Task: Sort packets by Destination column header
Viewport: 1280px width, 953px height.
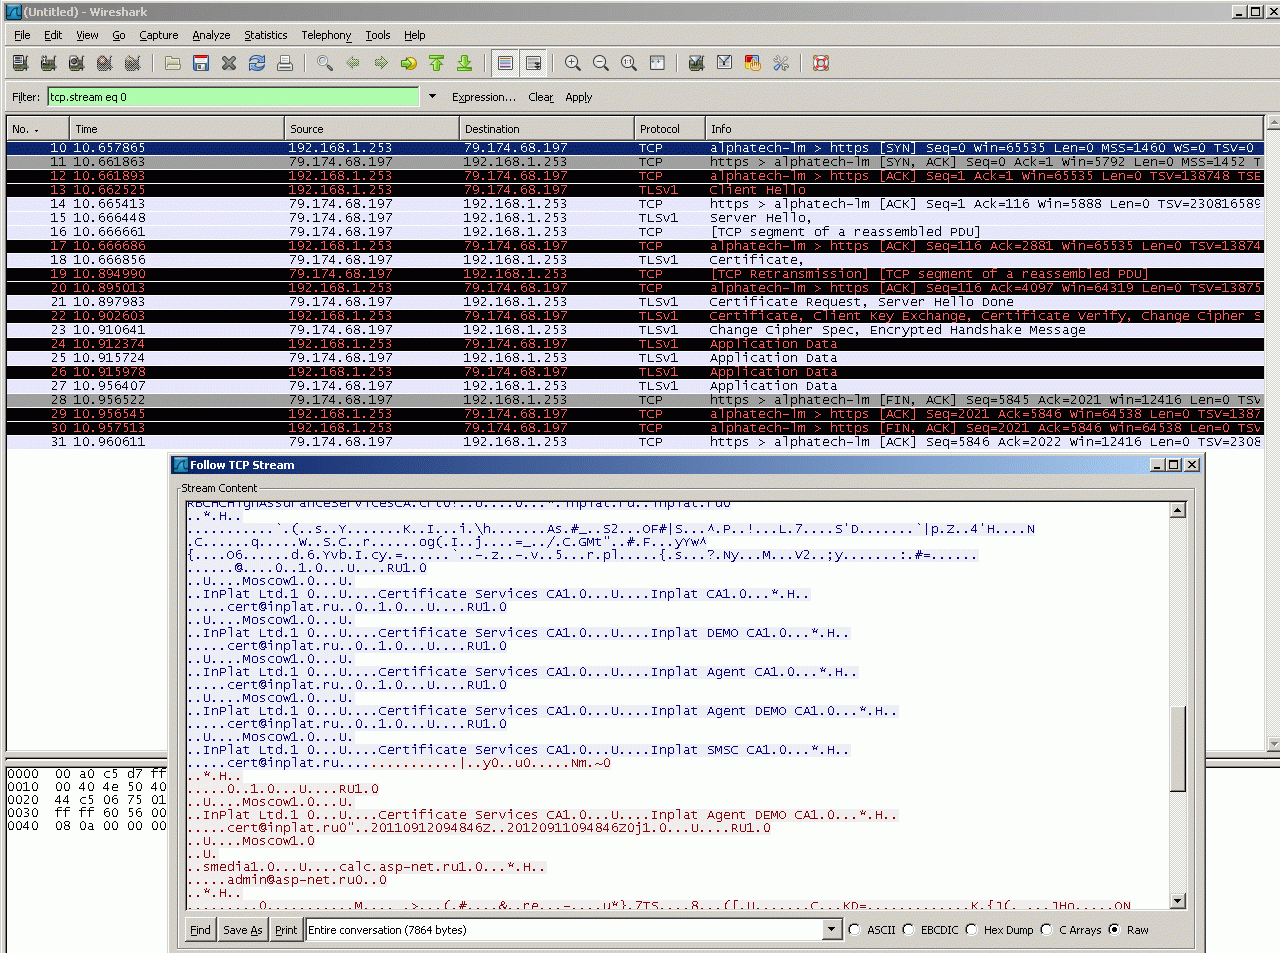Action: (x=547, y=129)
